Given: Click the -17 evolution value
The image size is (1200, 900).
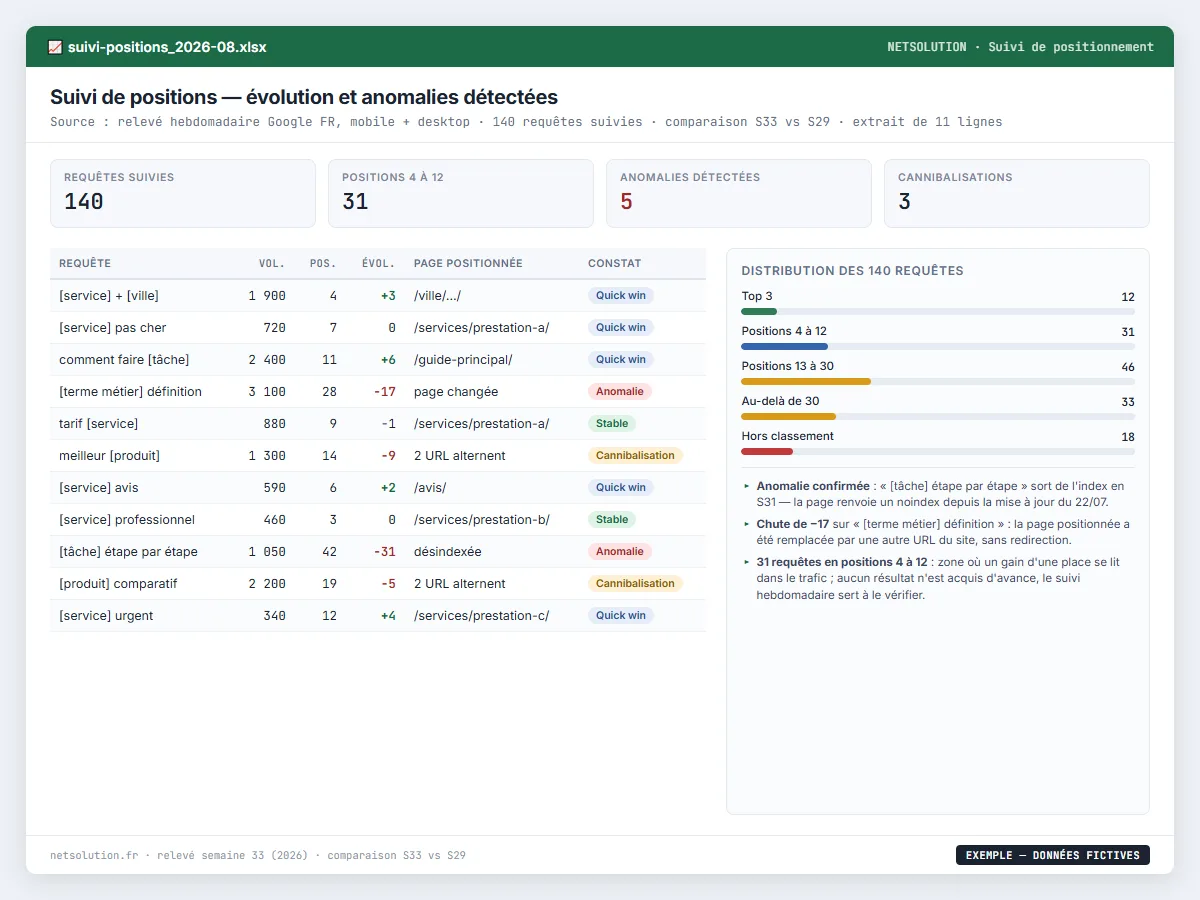Looking at the screenshot, I should click(385, 392).
